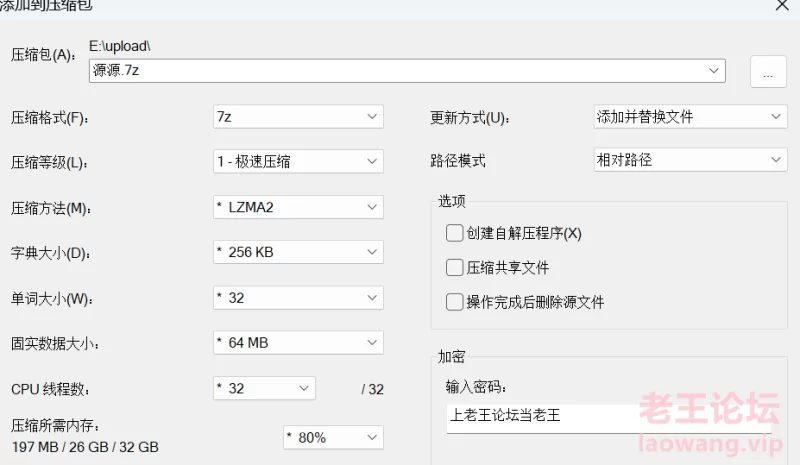Open the 压缩等级 极速压缩 dropdown

(298, 161)
